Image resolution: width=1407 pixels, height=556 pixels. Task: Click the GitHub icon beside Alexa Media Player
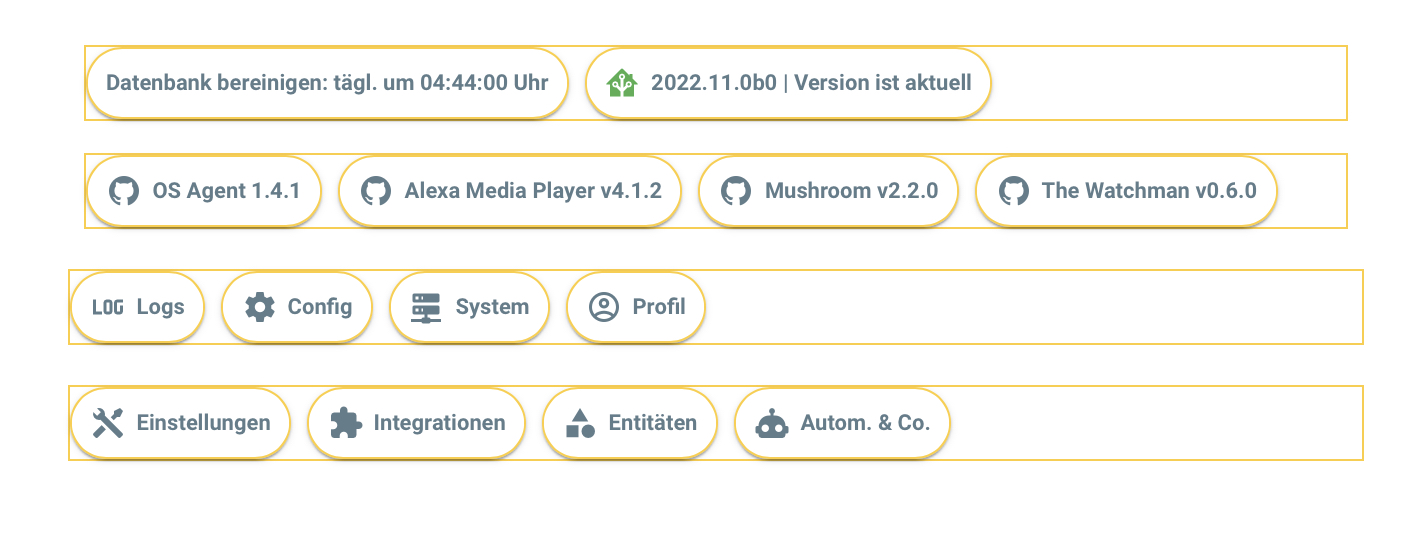point(375,191)
